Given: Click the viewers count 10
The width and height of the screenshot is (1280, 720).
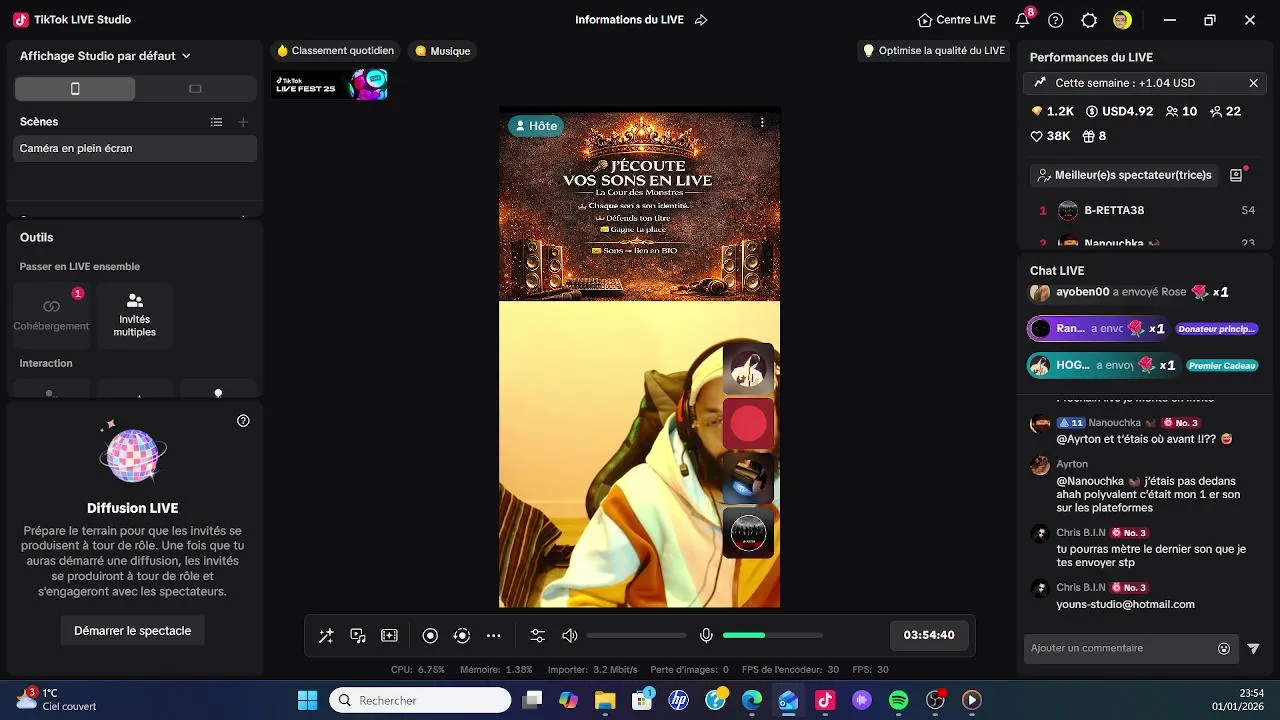Looking at the screenshot, I should pos(1181,111).
